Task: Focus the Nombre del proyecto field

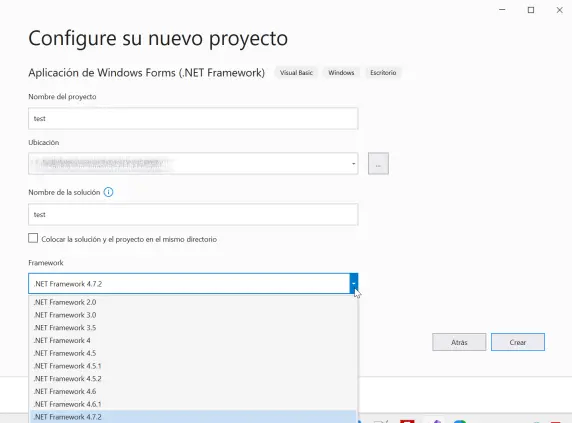Action: pos(193,119)
